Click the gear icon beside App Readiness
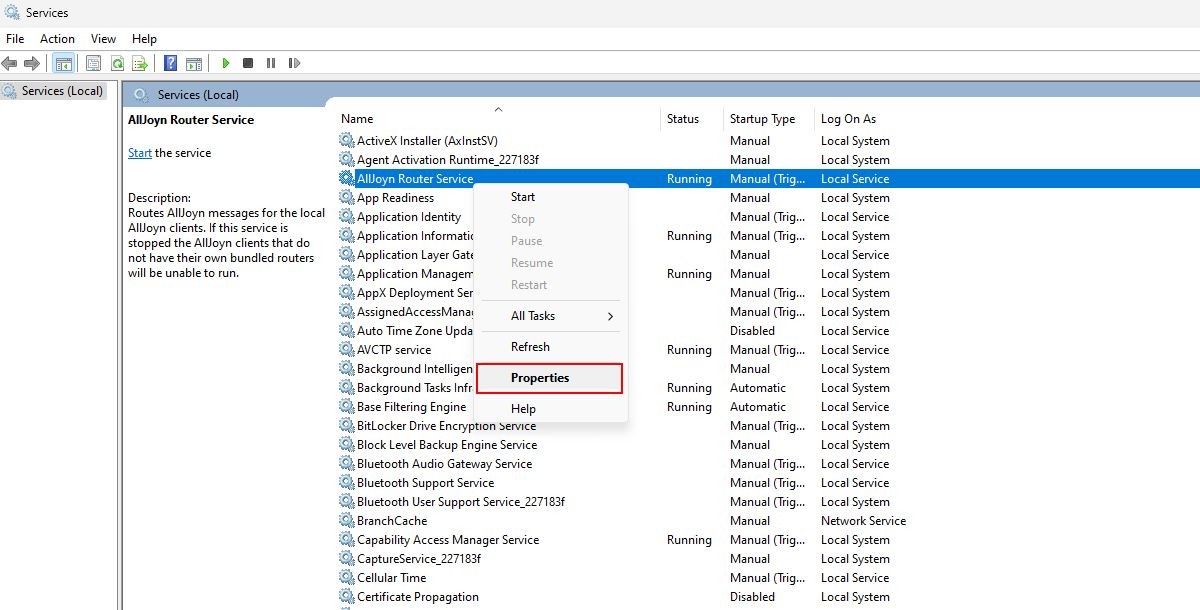The image size is (1200, 610). (x=347, y=198)
